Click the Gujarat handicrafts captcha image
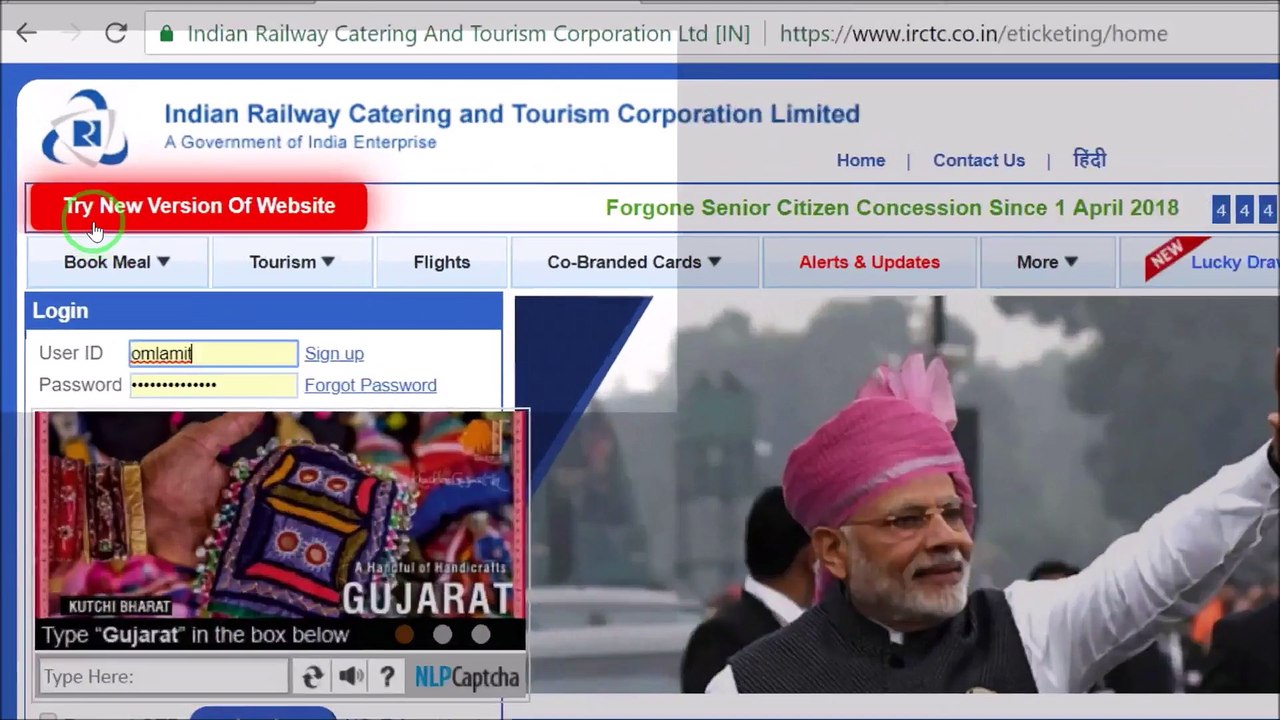 280,516
